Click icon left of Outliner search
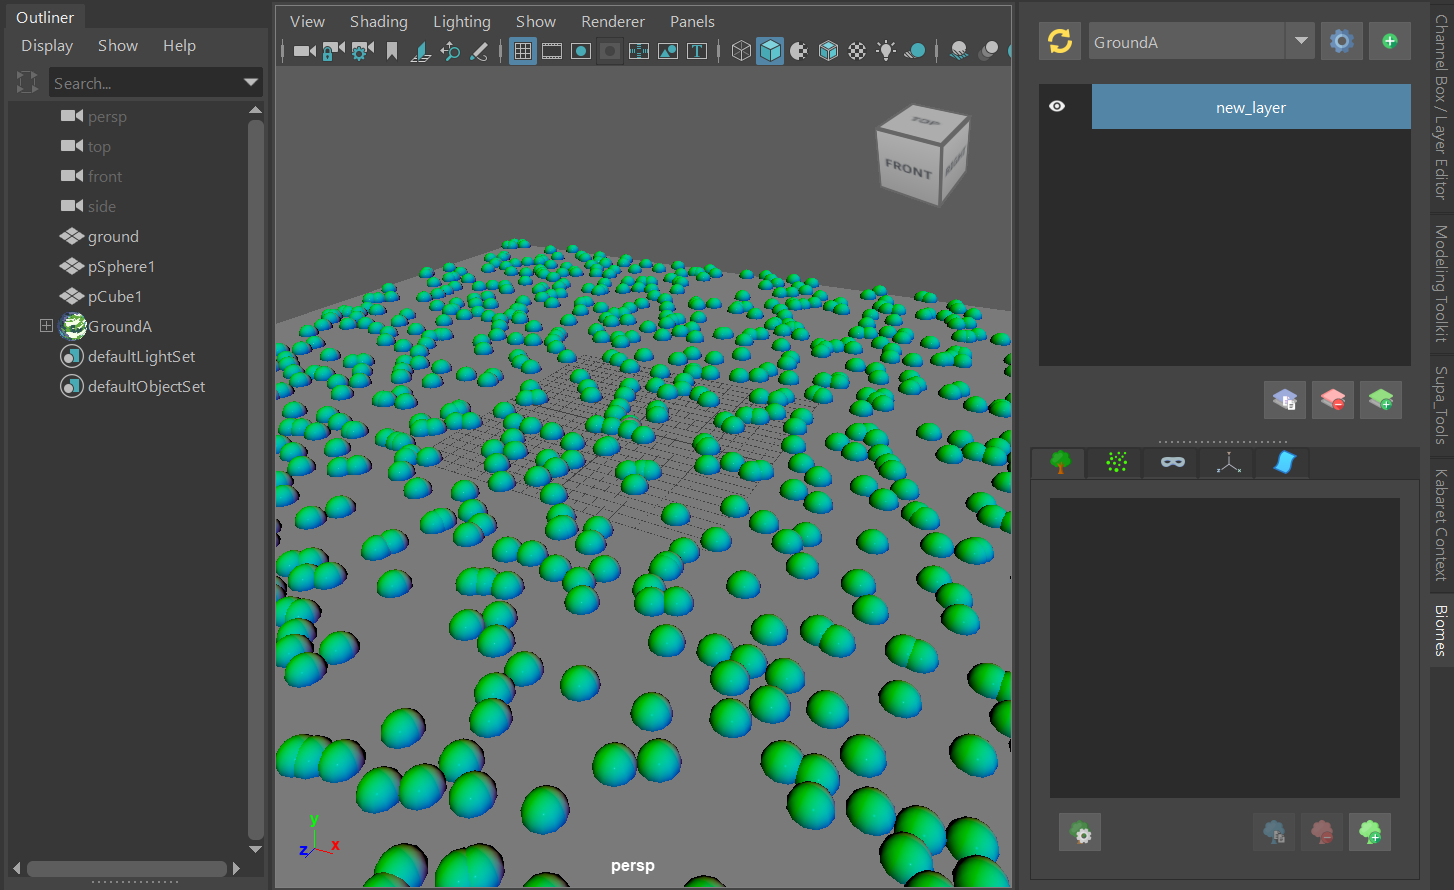 (27, 82)
